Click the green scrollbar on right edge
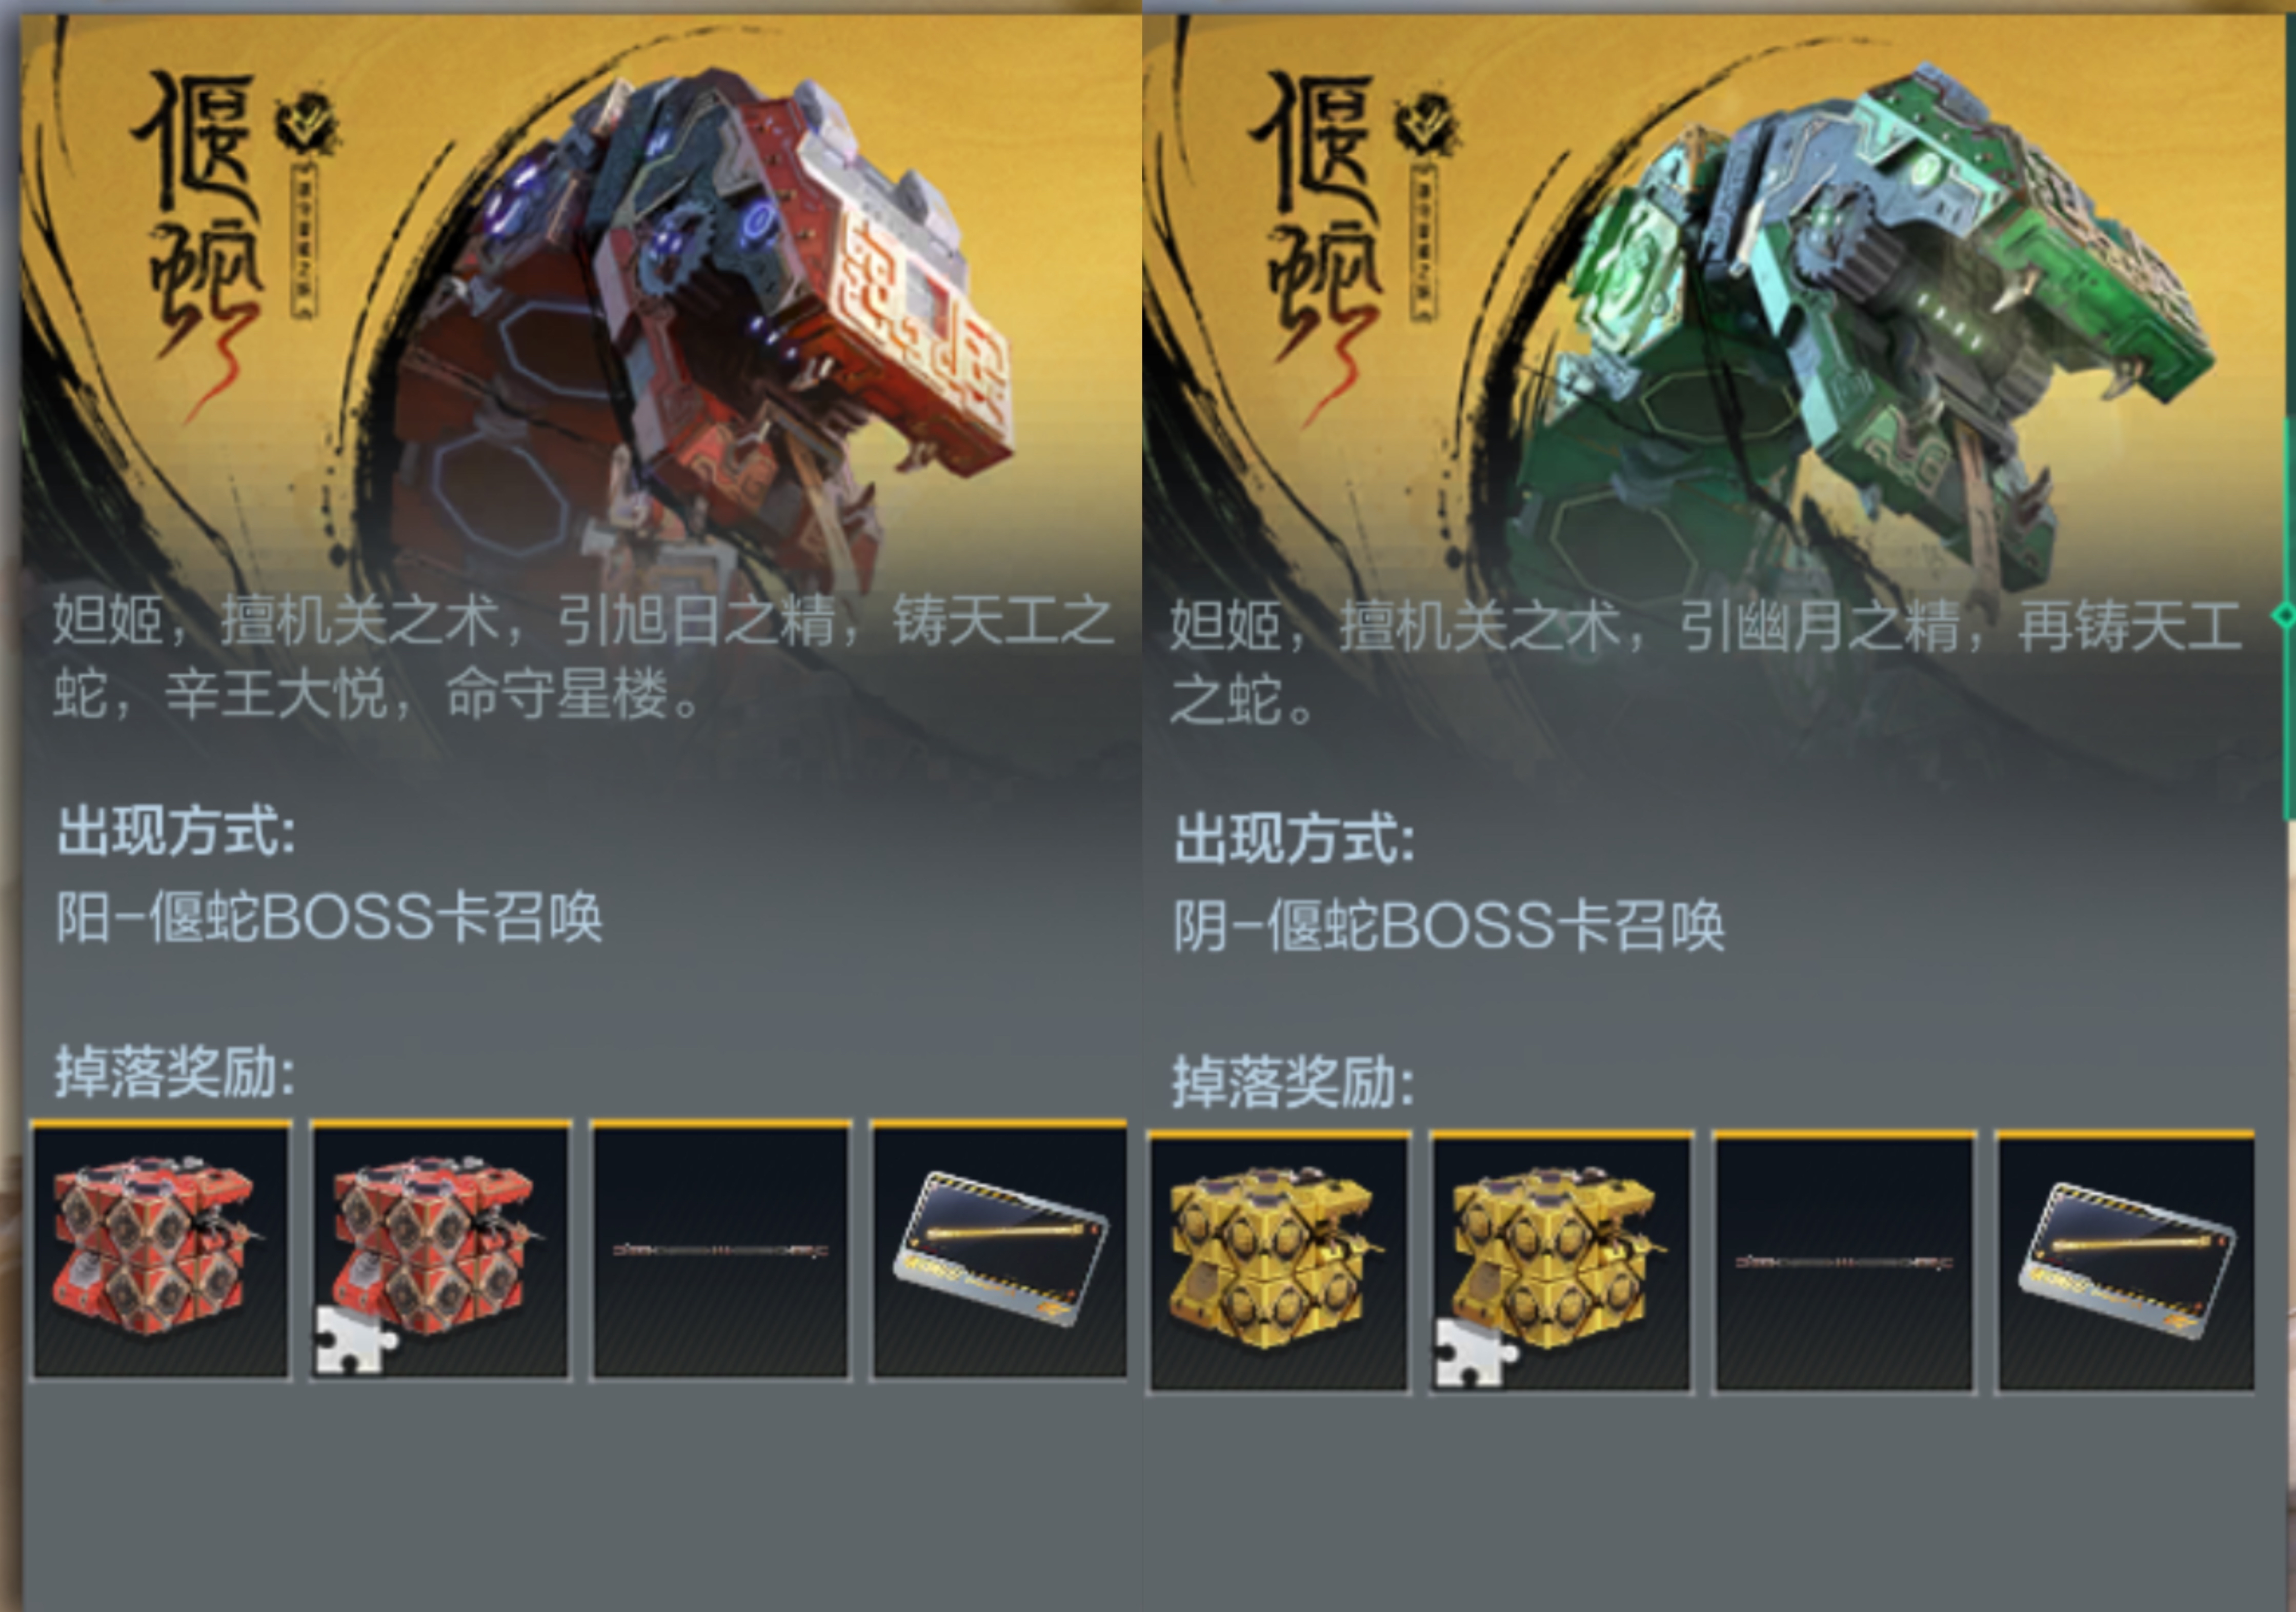The width and height of the screenshot is (2296, 1612). click(2288, 615)
